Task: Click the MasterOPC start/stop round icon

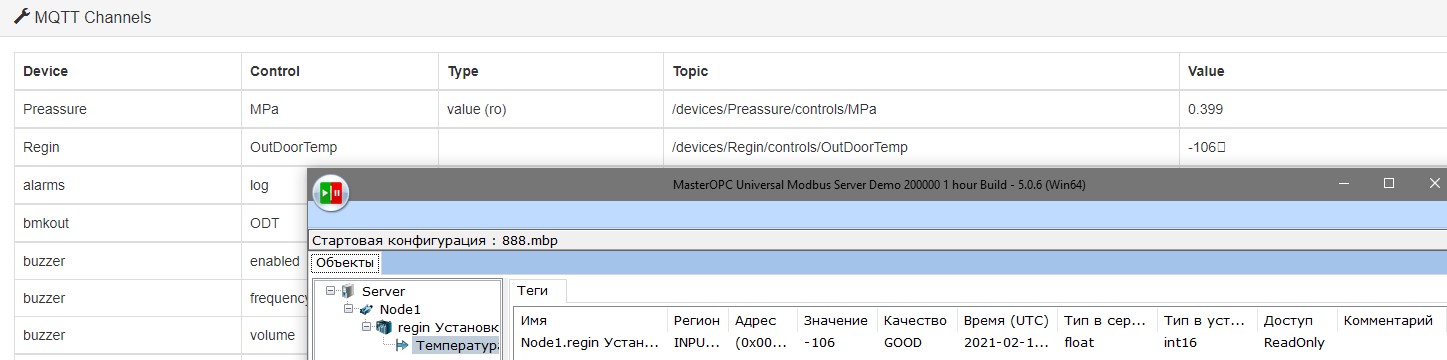Action: (331, 192)
